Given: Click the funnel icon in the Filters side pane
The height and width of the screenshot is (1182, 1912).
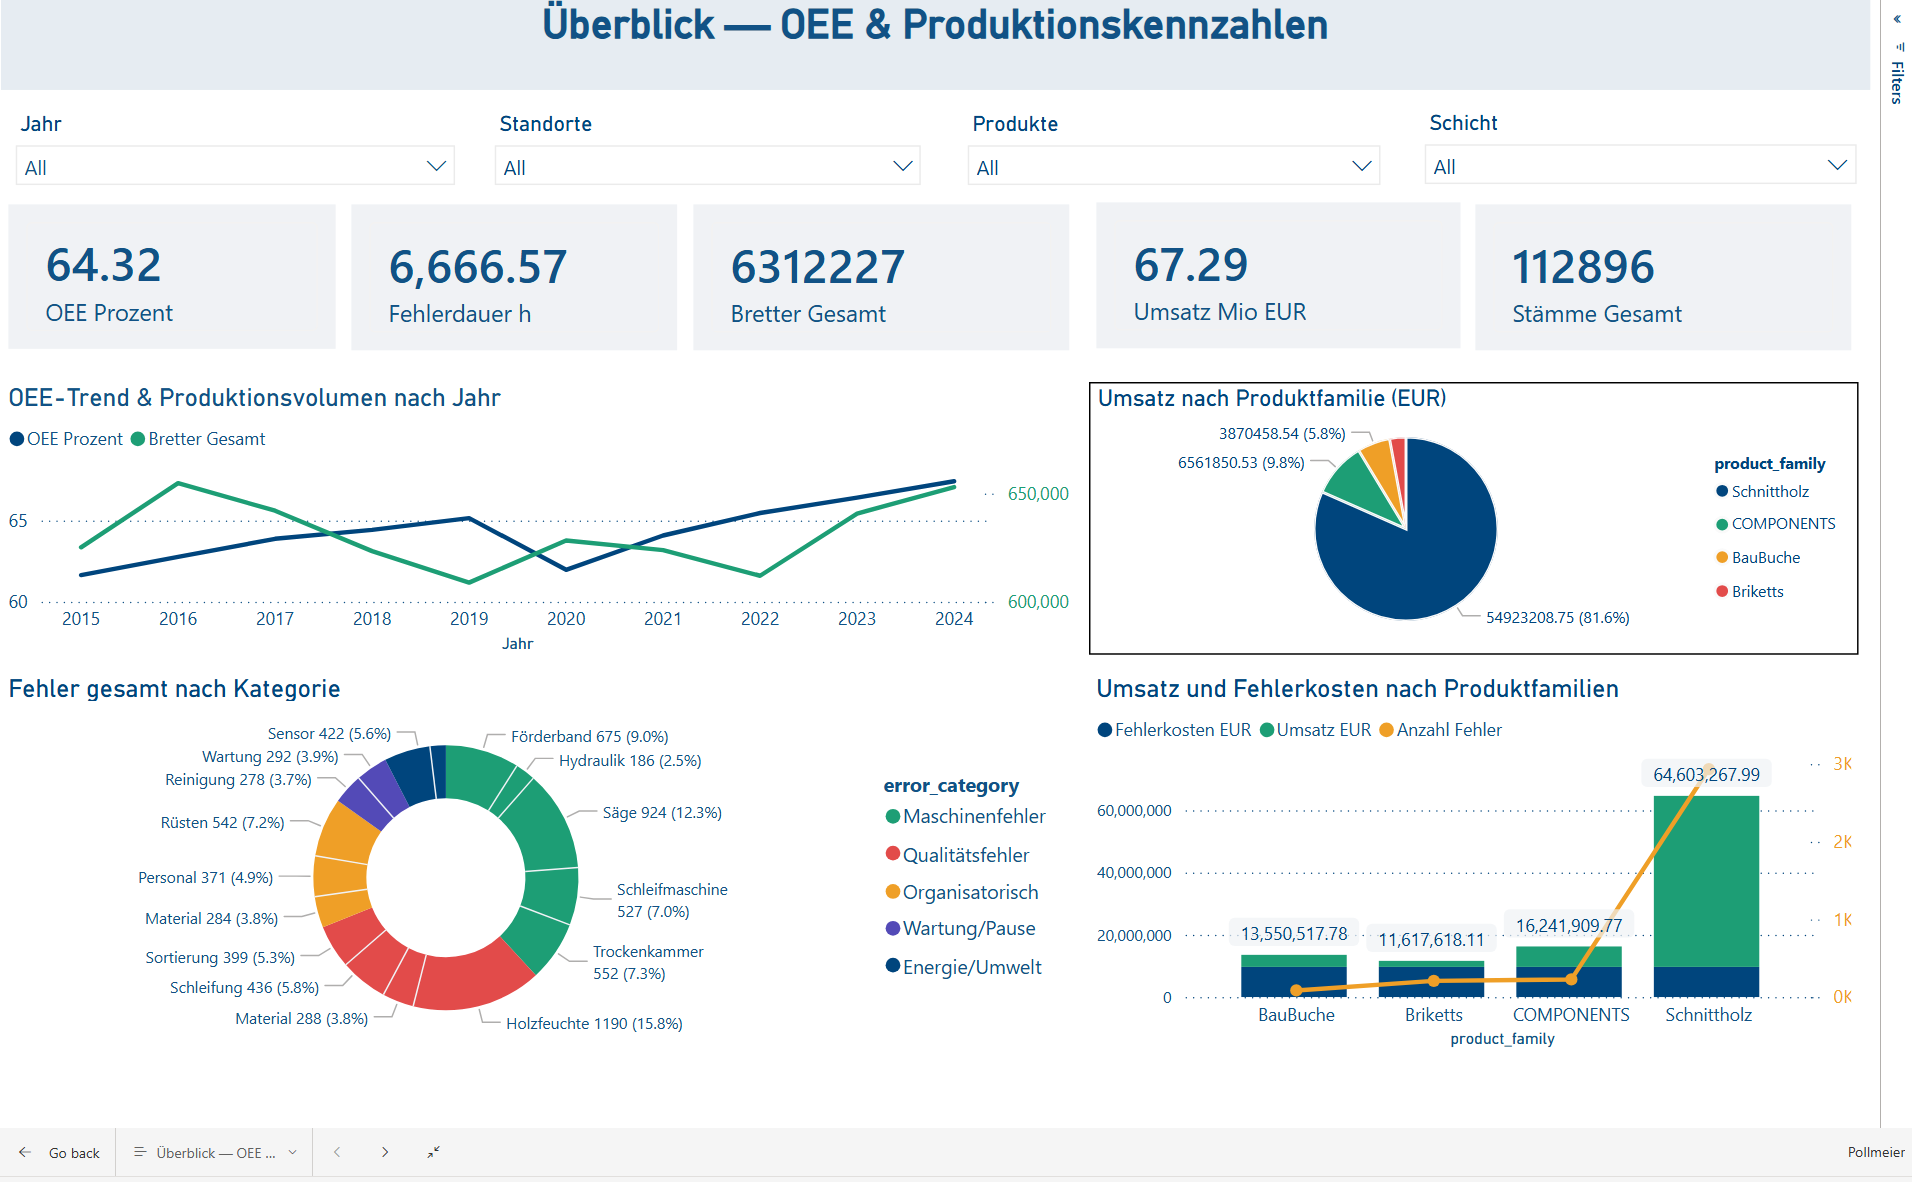Looking at the screenshot, I should pyautogui.click(x=1897, y=47).
